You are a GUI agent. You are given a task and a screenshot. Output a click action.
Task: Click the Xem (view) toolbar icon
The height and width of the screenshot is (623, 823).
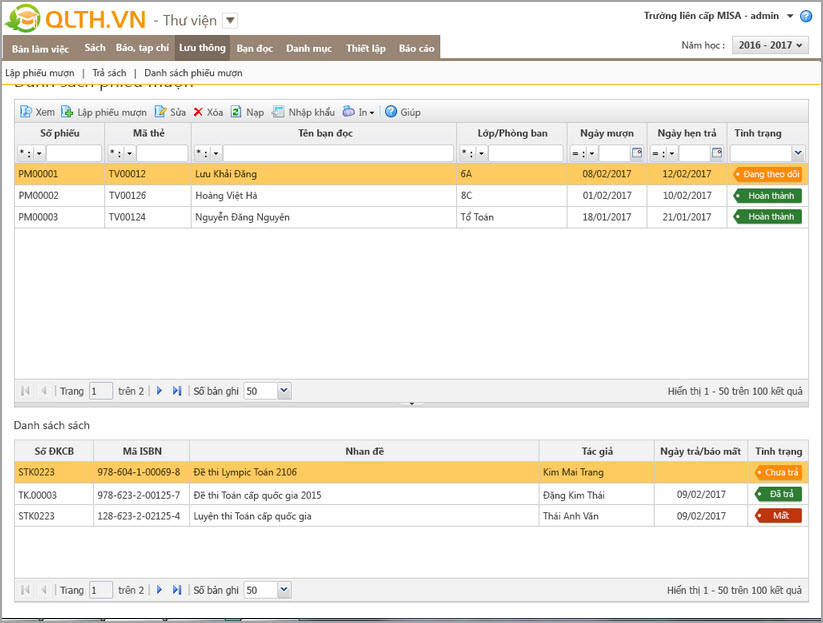click(x=26, y=112)
